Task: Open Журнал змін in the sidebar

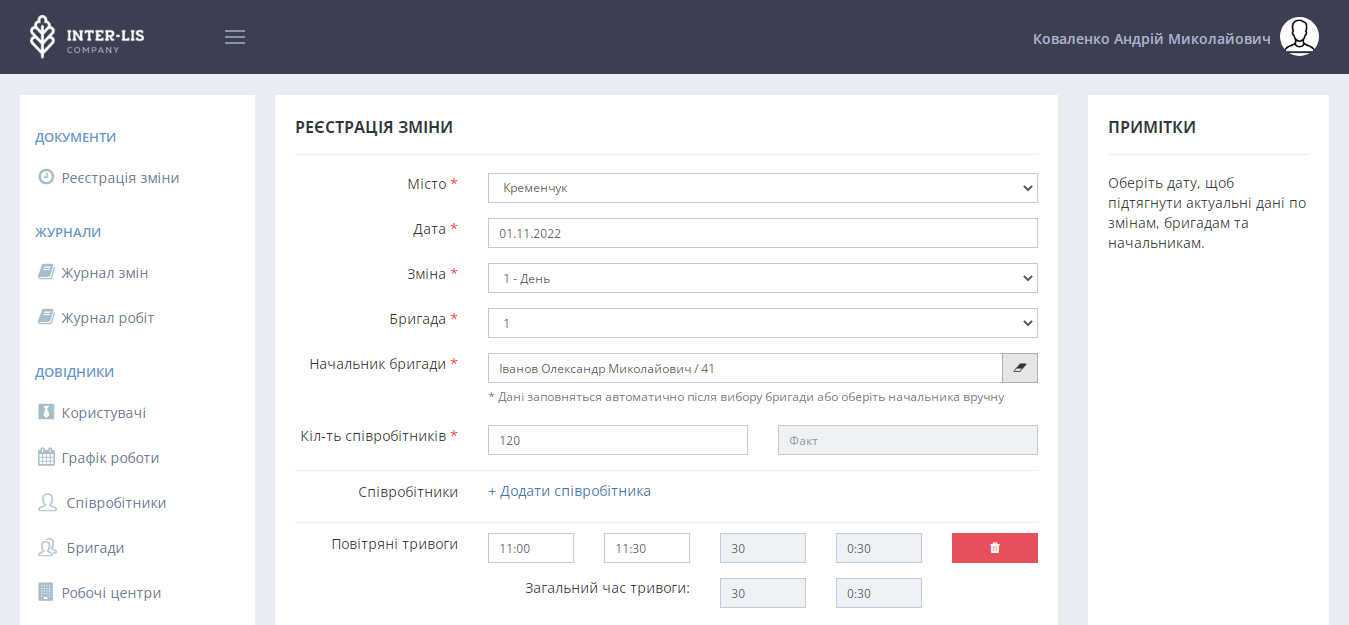Action: [104, 273]
